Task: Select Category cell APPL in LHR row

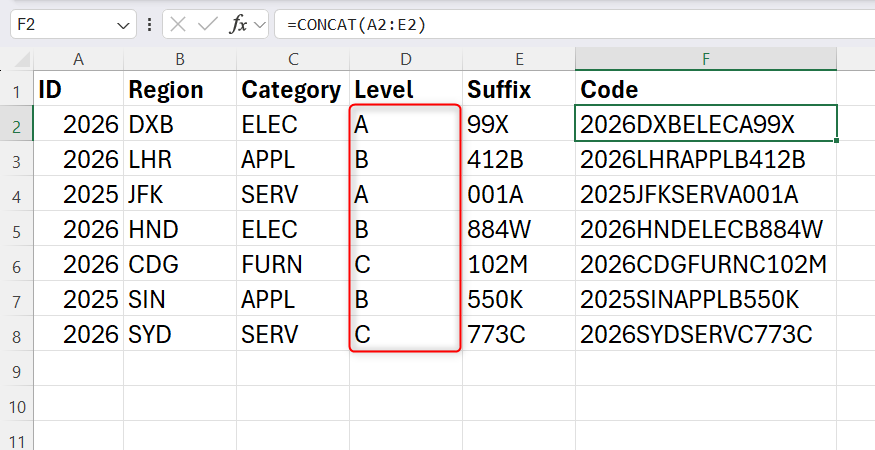Action: pos(293,159)
